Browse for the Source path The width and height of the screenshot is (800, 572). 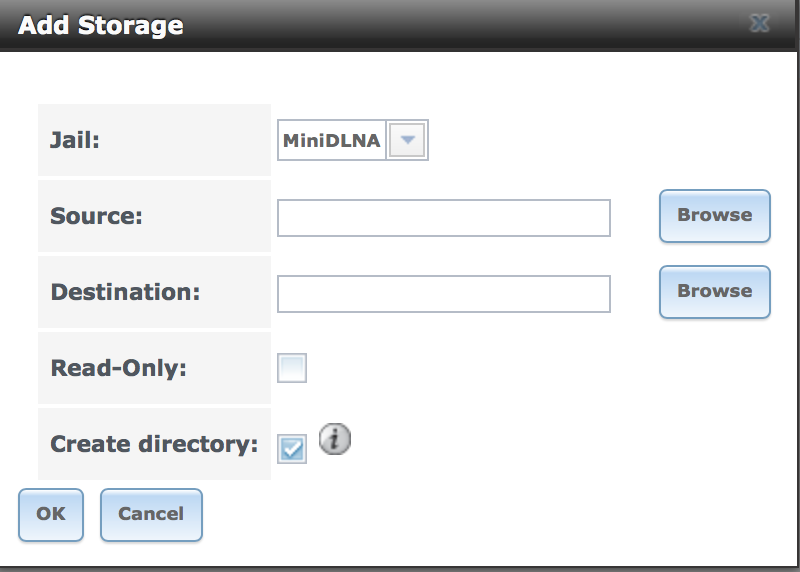714,216
